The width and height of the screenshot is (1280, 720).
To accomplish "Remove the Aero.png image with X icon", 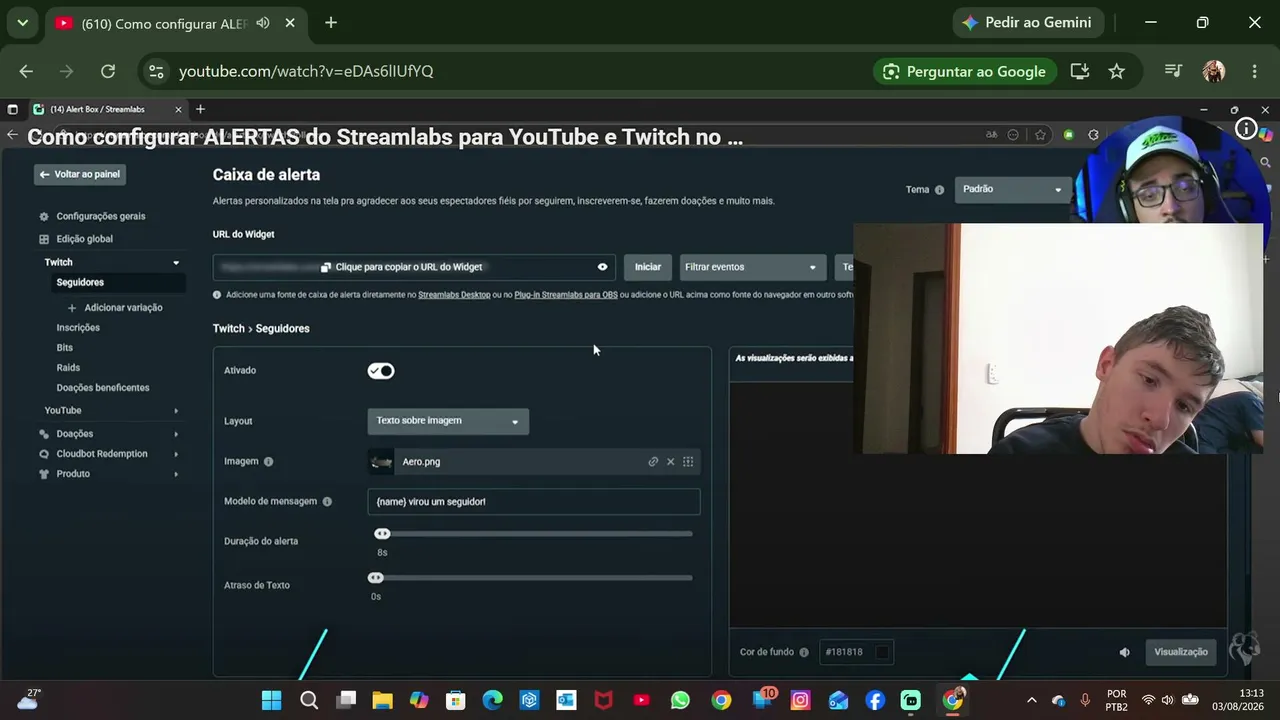I will pos(671,462).
